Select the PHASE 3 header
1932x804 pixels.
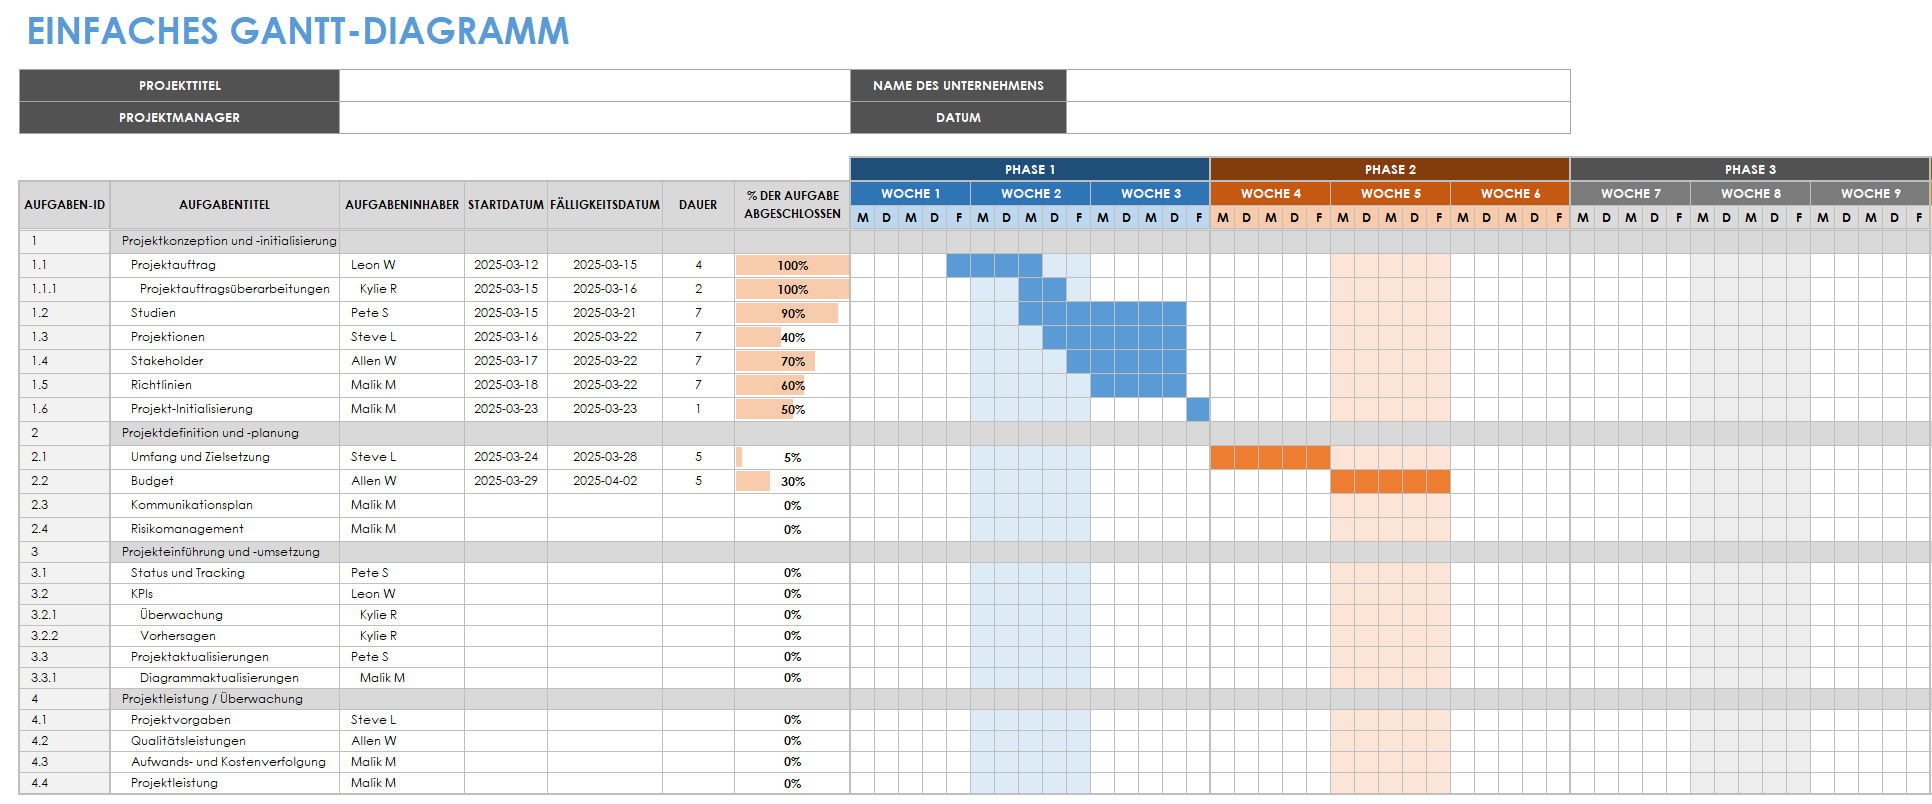1750,169
